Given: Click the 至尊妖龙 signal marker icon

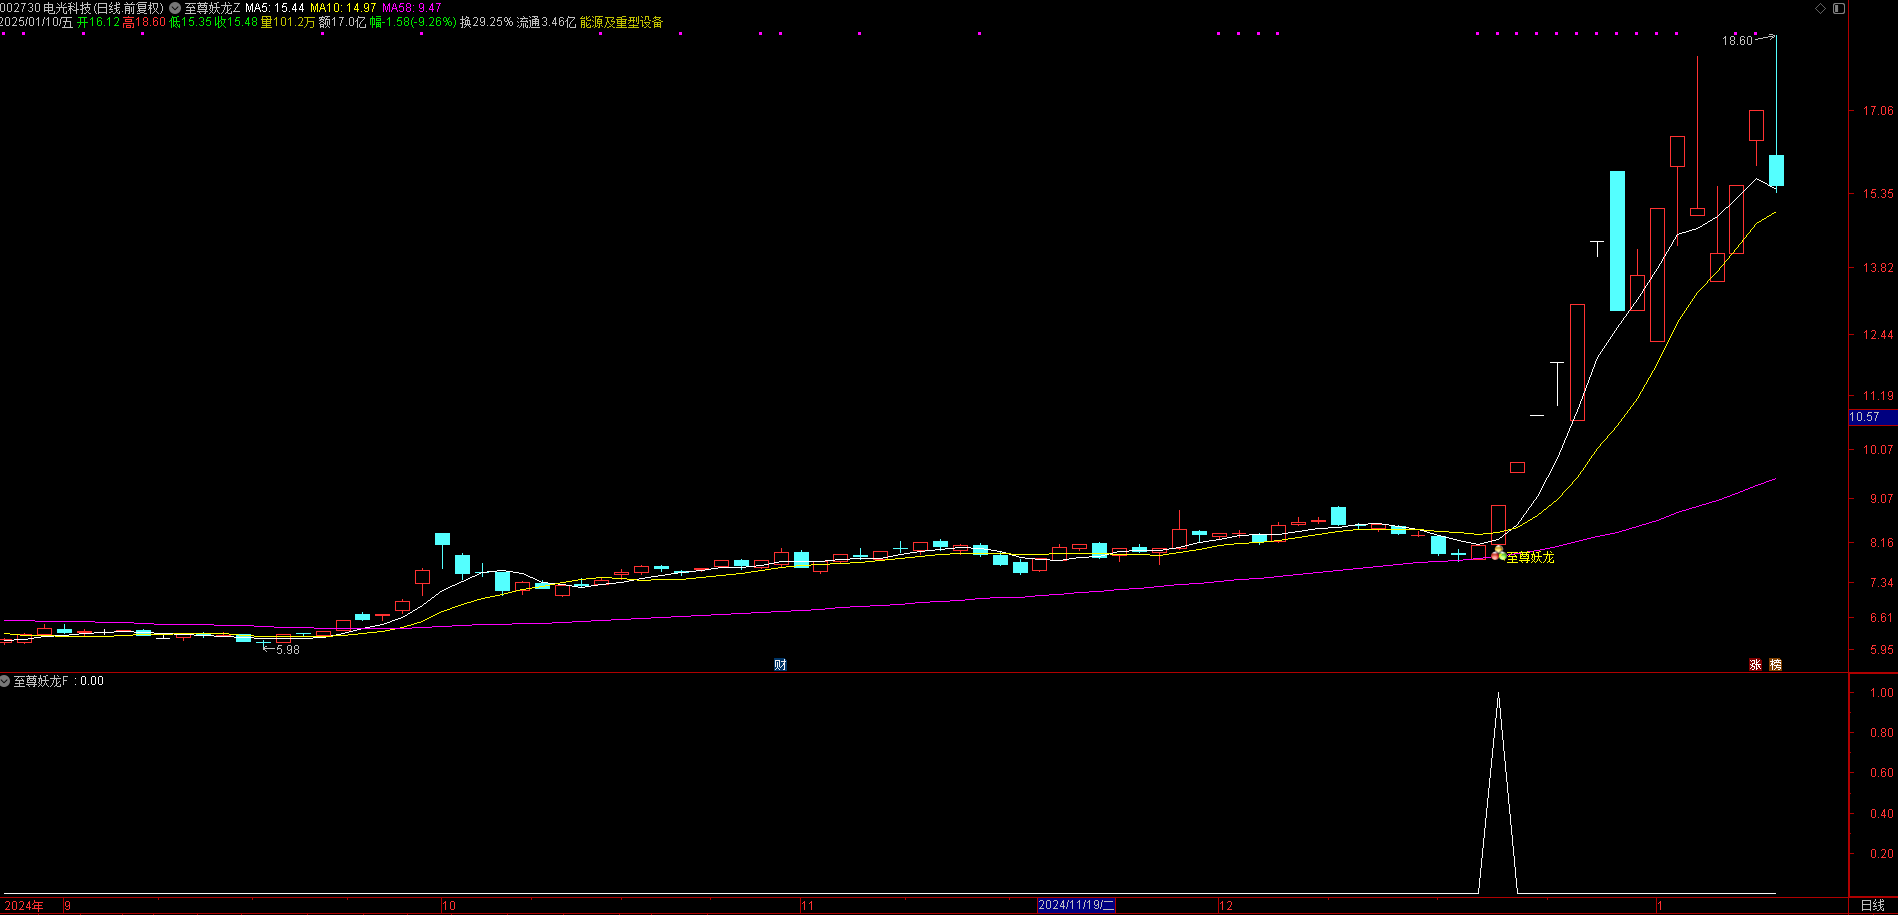Looking at the screenshot, I should pyautogui.click(x=1498, y=553).
